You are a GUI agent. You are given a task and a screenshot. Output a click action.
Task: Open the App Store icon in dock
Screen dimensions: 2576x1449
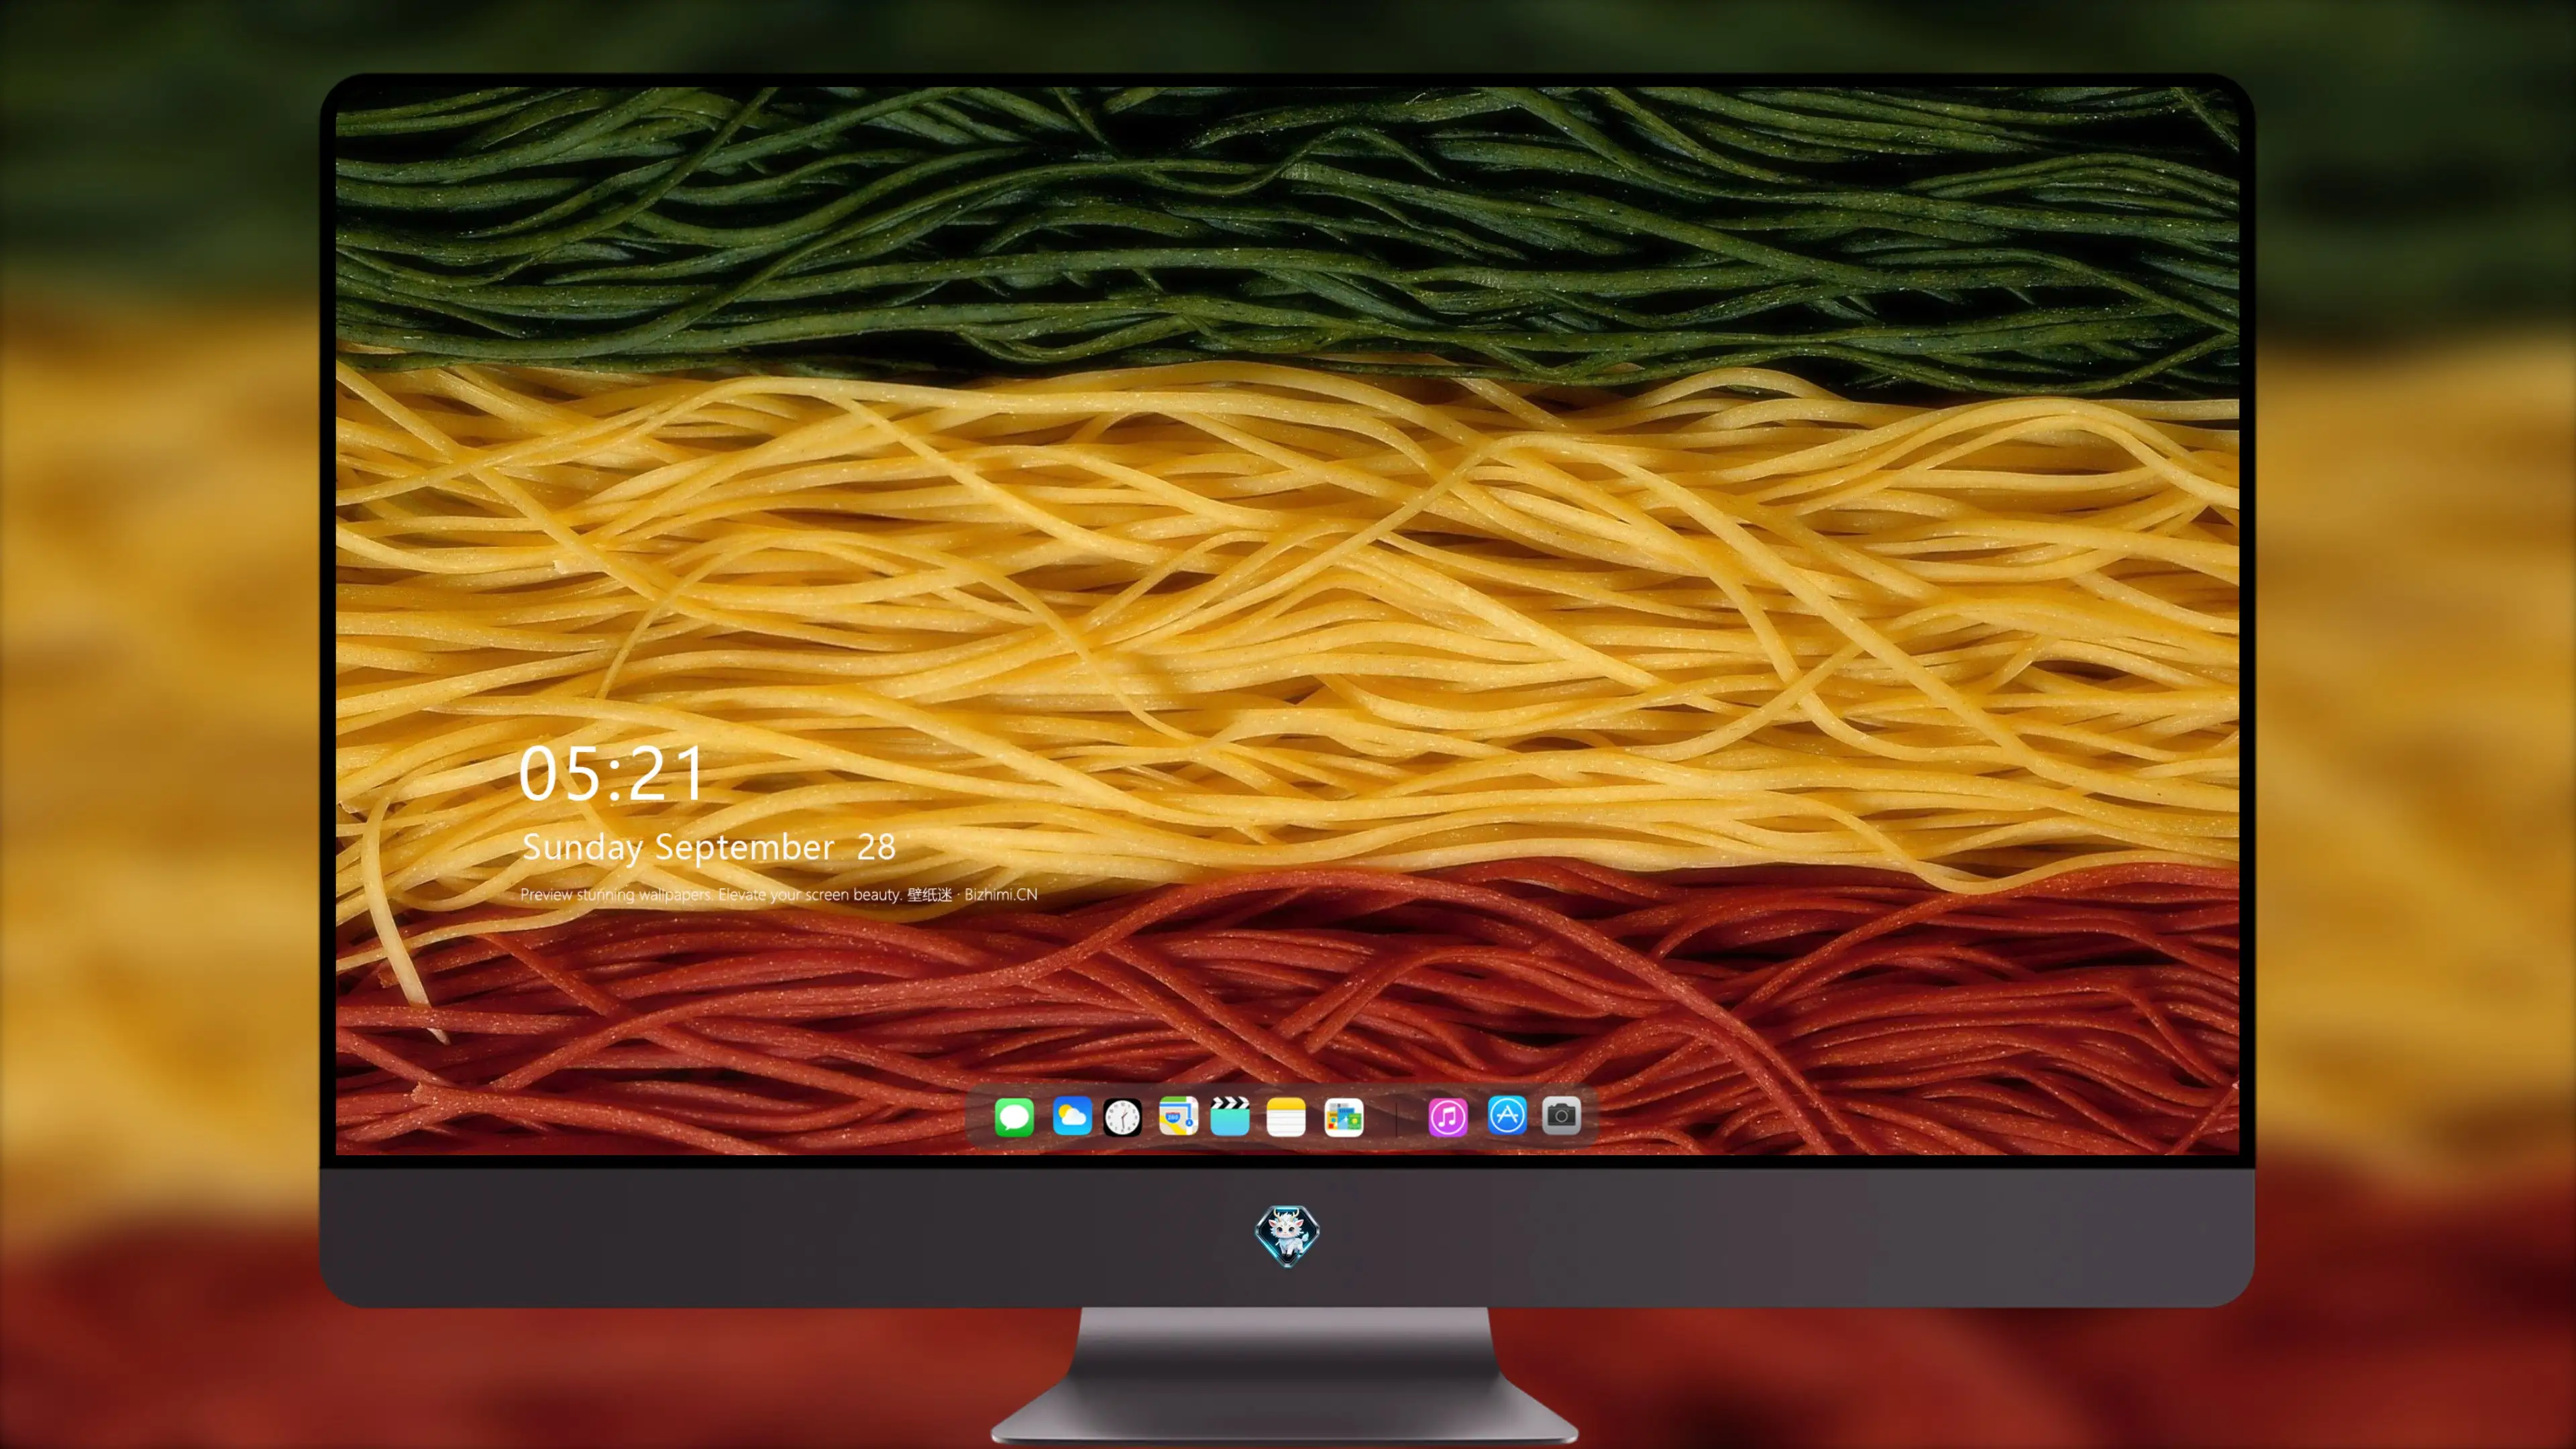1506,1115
